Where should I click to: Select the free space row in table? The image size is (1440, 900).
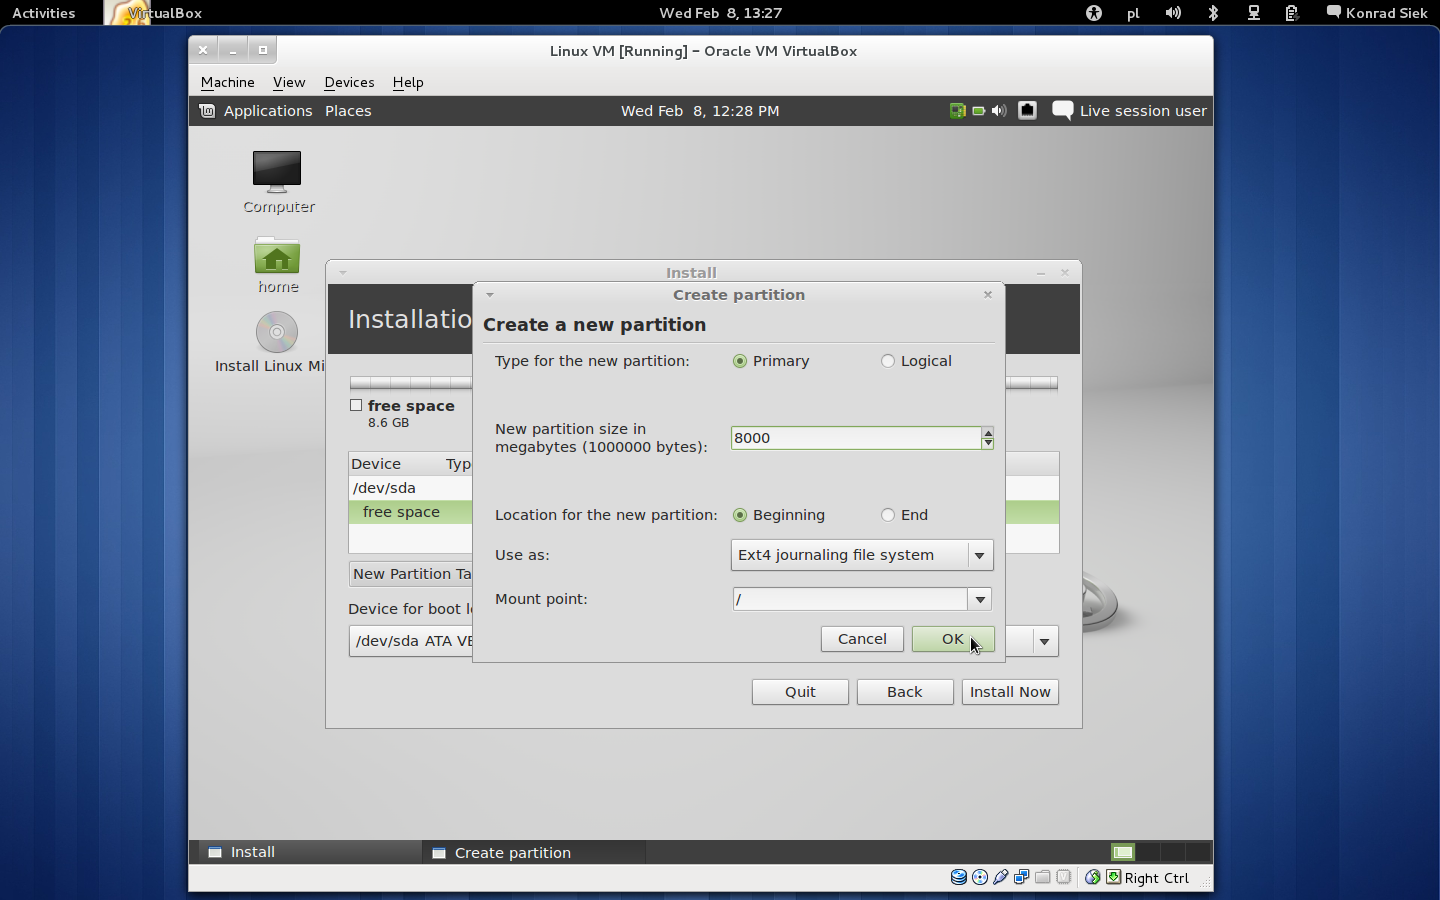point(410,512)
